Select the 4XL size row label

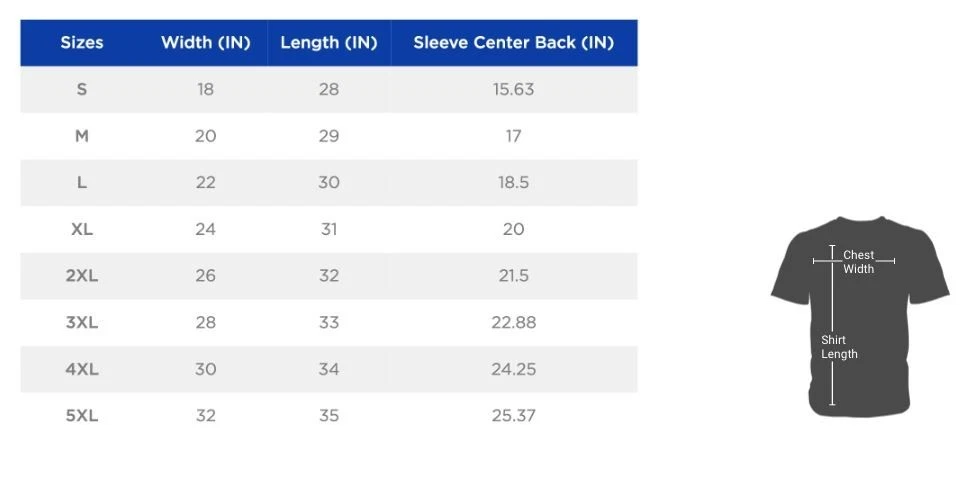pos(82,369)
